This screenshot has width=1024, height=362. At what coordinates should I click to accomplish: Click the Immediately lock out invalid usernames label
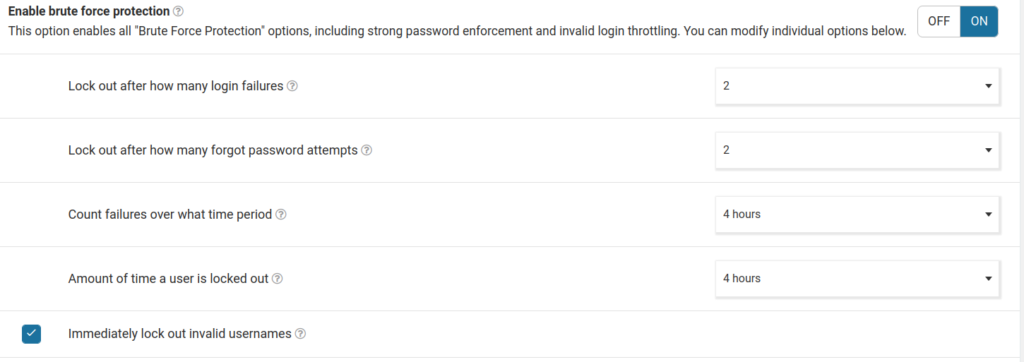180,334
